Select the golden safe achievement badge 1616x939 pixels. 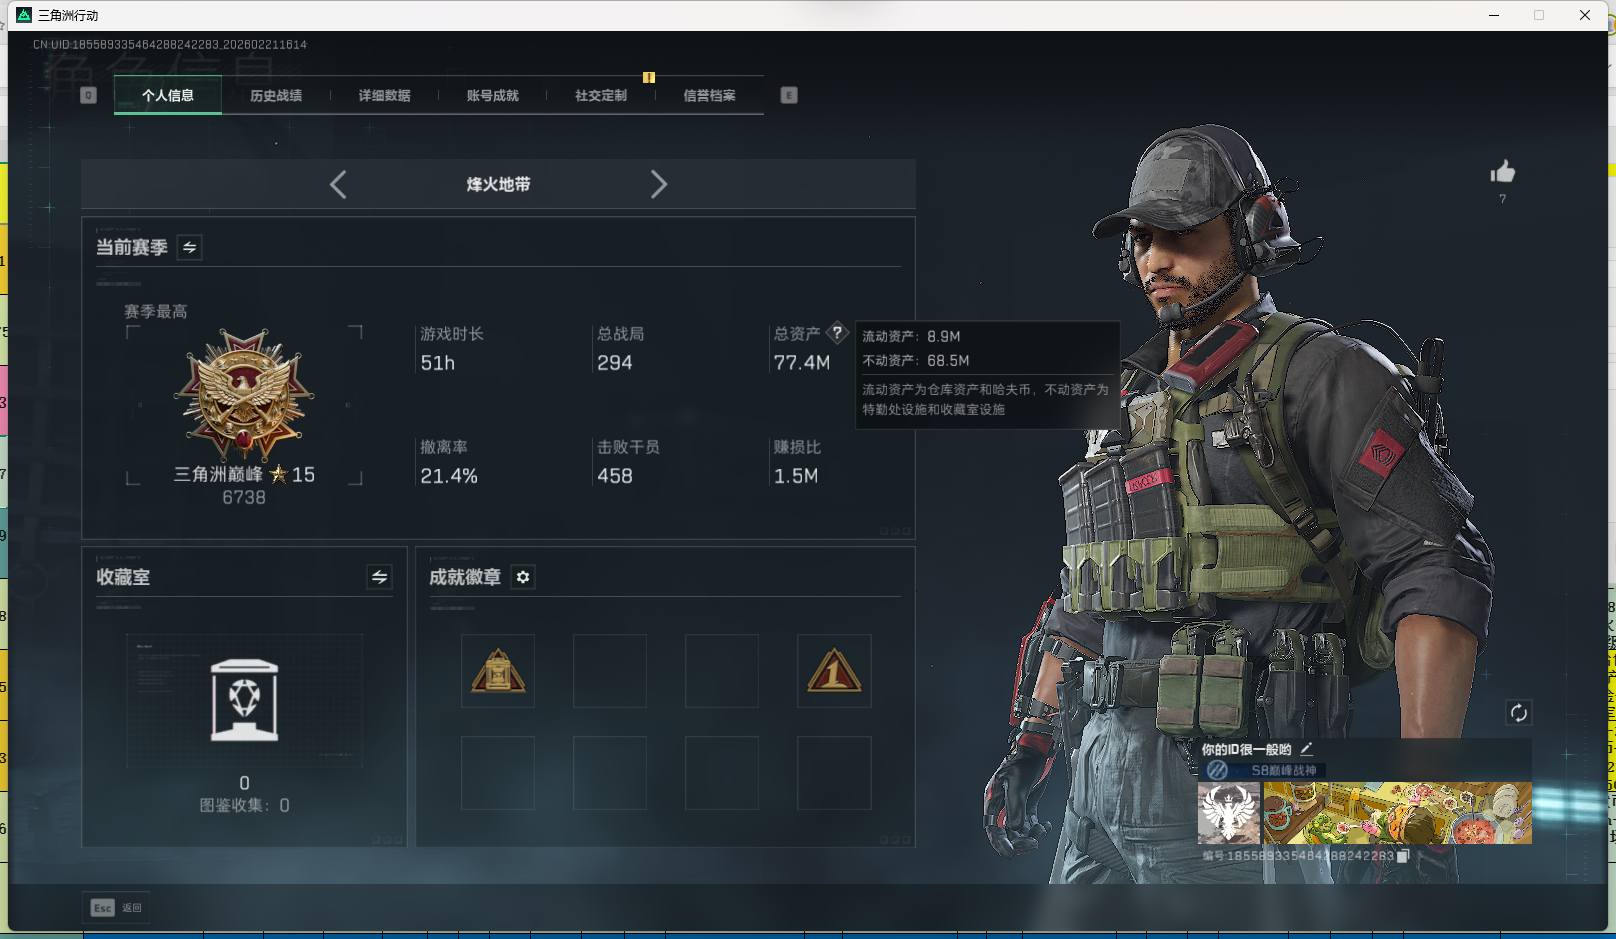point(498,671)
